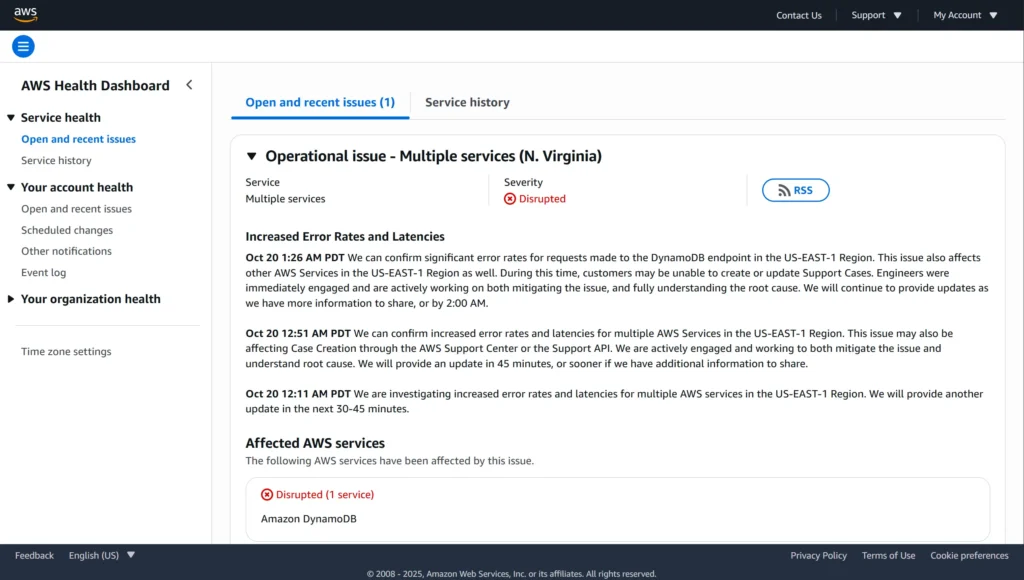Click the RSS feed button
The width and height of the screenshot is (1024, 580).
click(x=795, y=190)
